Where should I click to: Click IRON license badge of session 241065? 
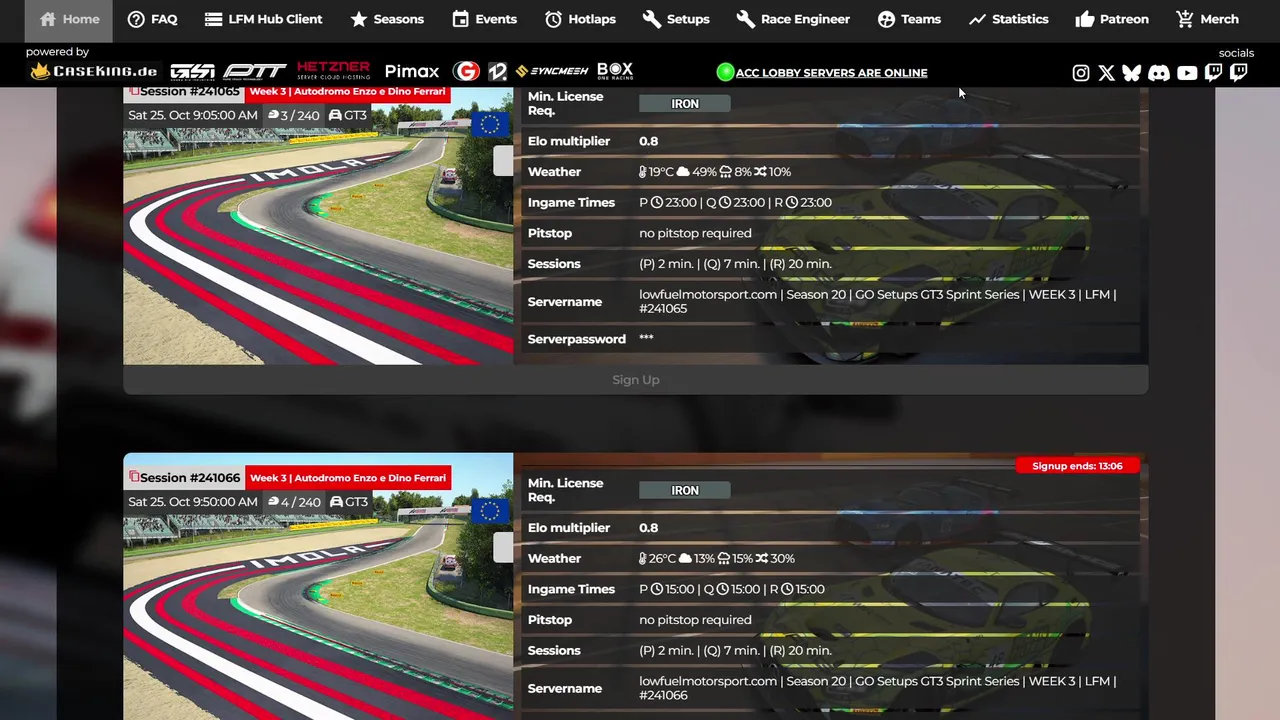(685, 103)
